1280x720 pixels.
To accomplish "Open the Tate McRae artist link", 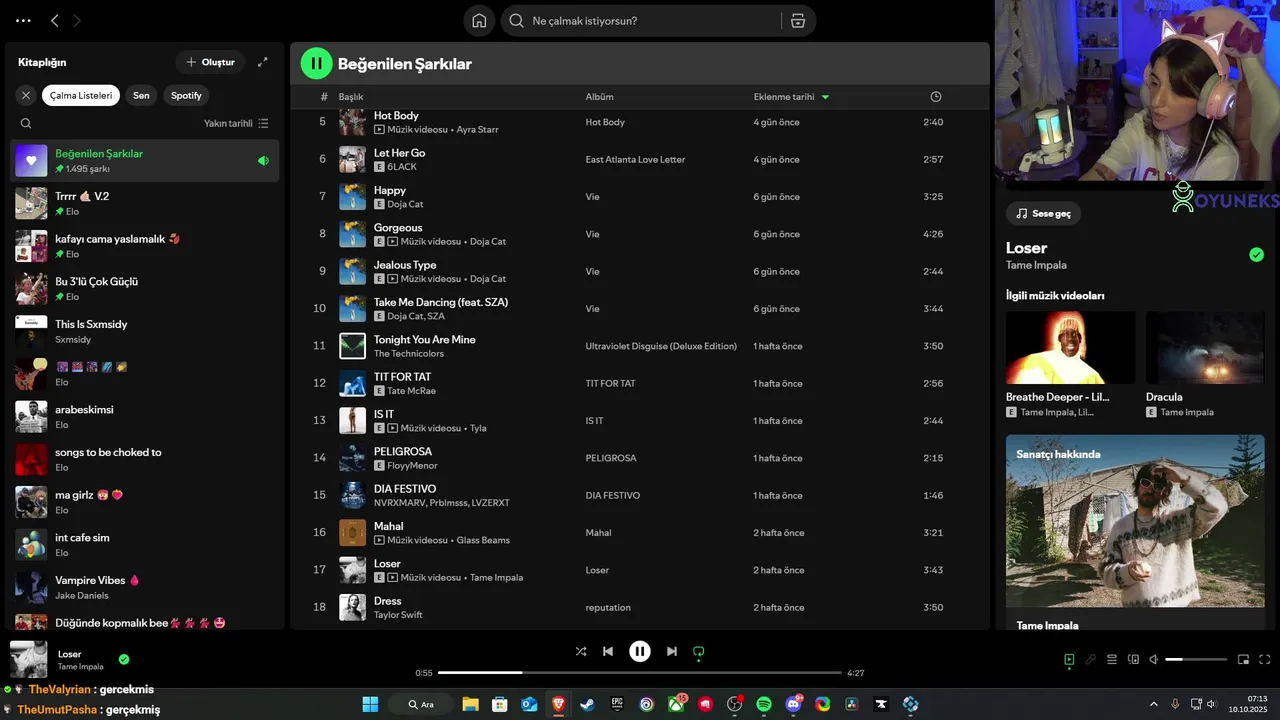I will pyautogui.click(x=411, y=391).
